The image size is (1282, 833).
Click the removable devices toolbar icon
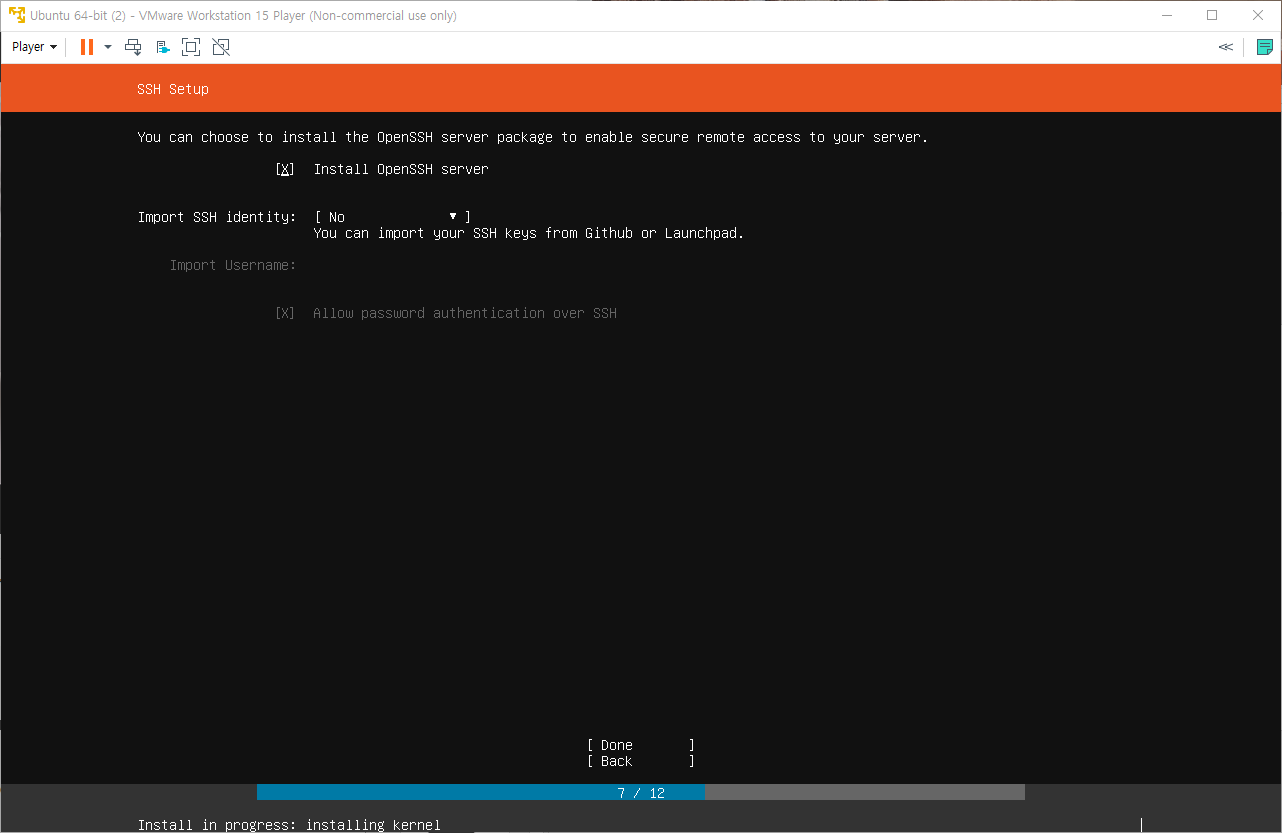(x=163, y=47)
